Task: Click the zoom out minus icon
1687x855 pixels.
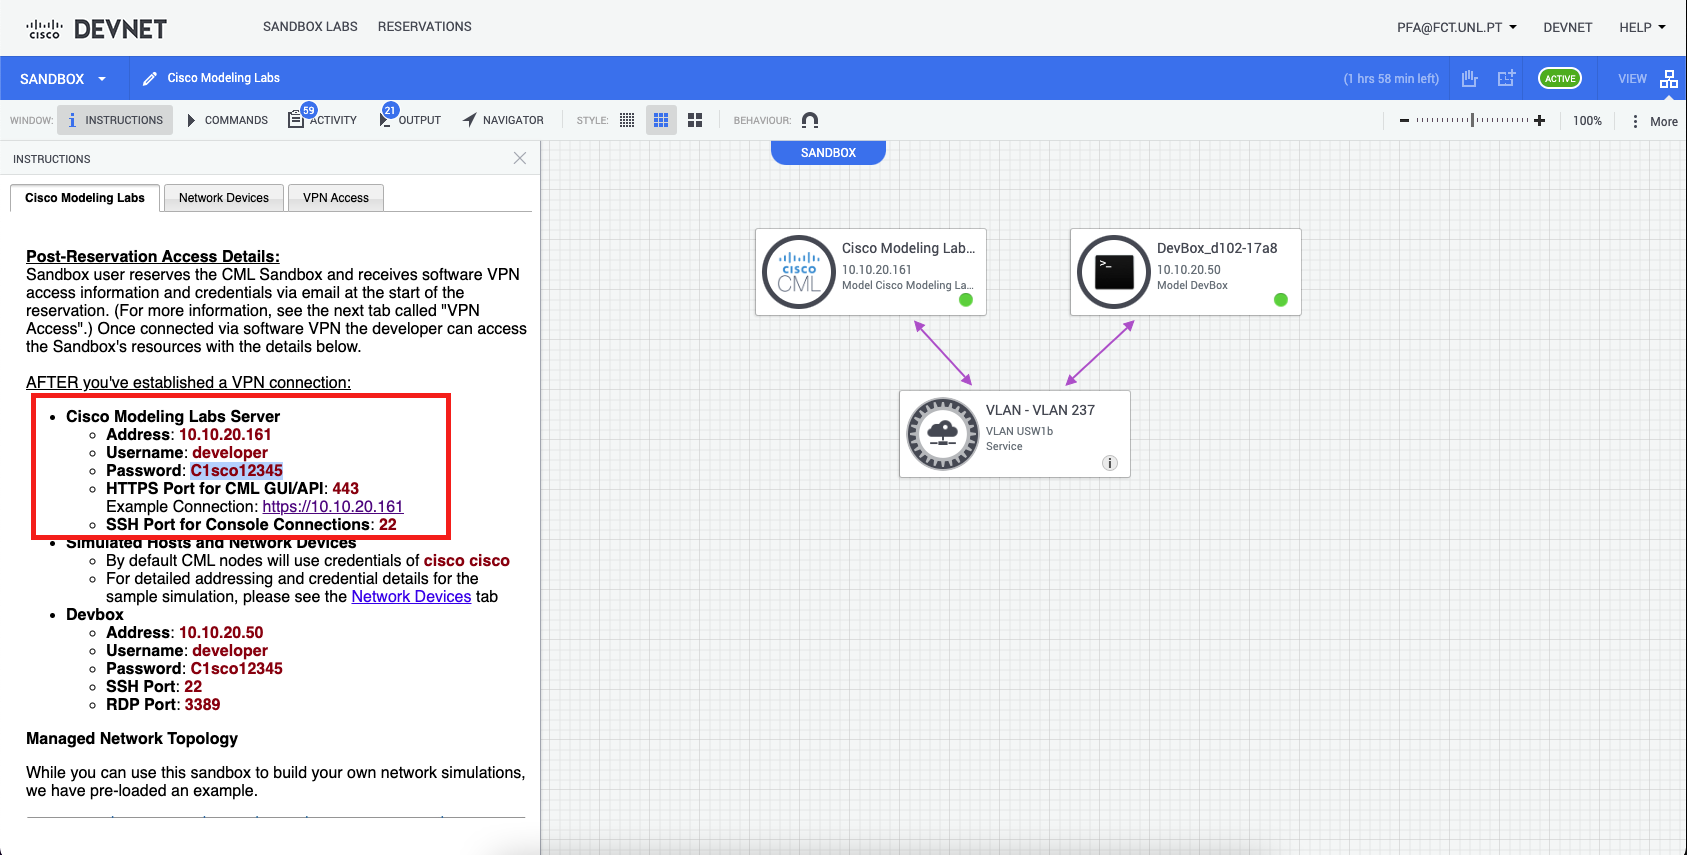Action: pyautogui.click(x=1404, y=121)
